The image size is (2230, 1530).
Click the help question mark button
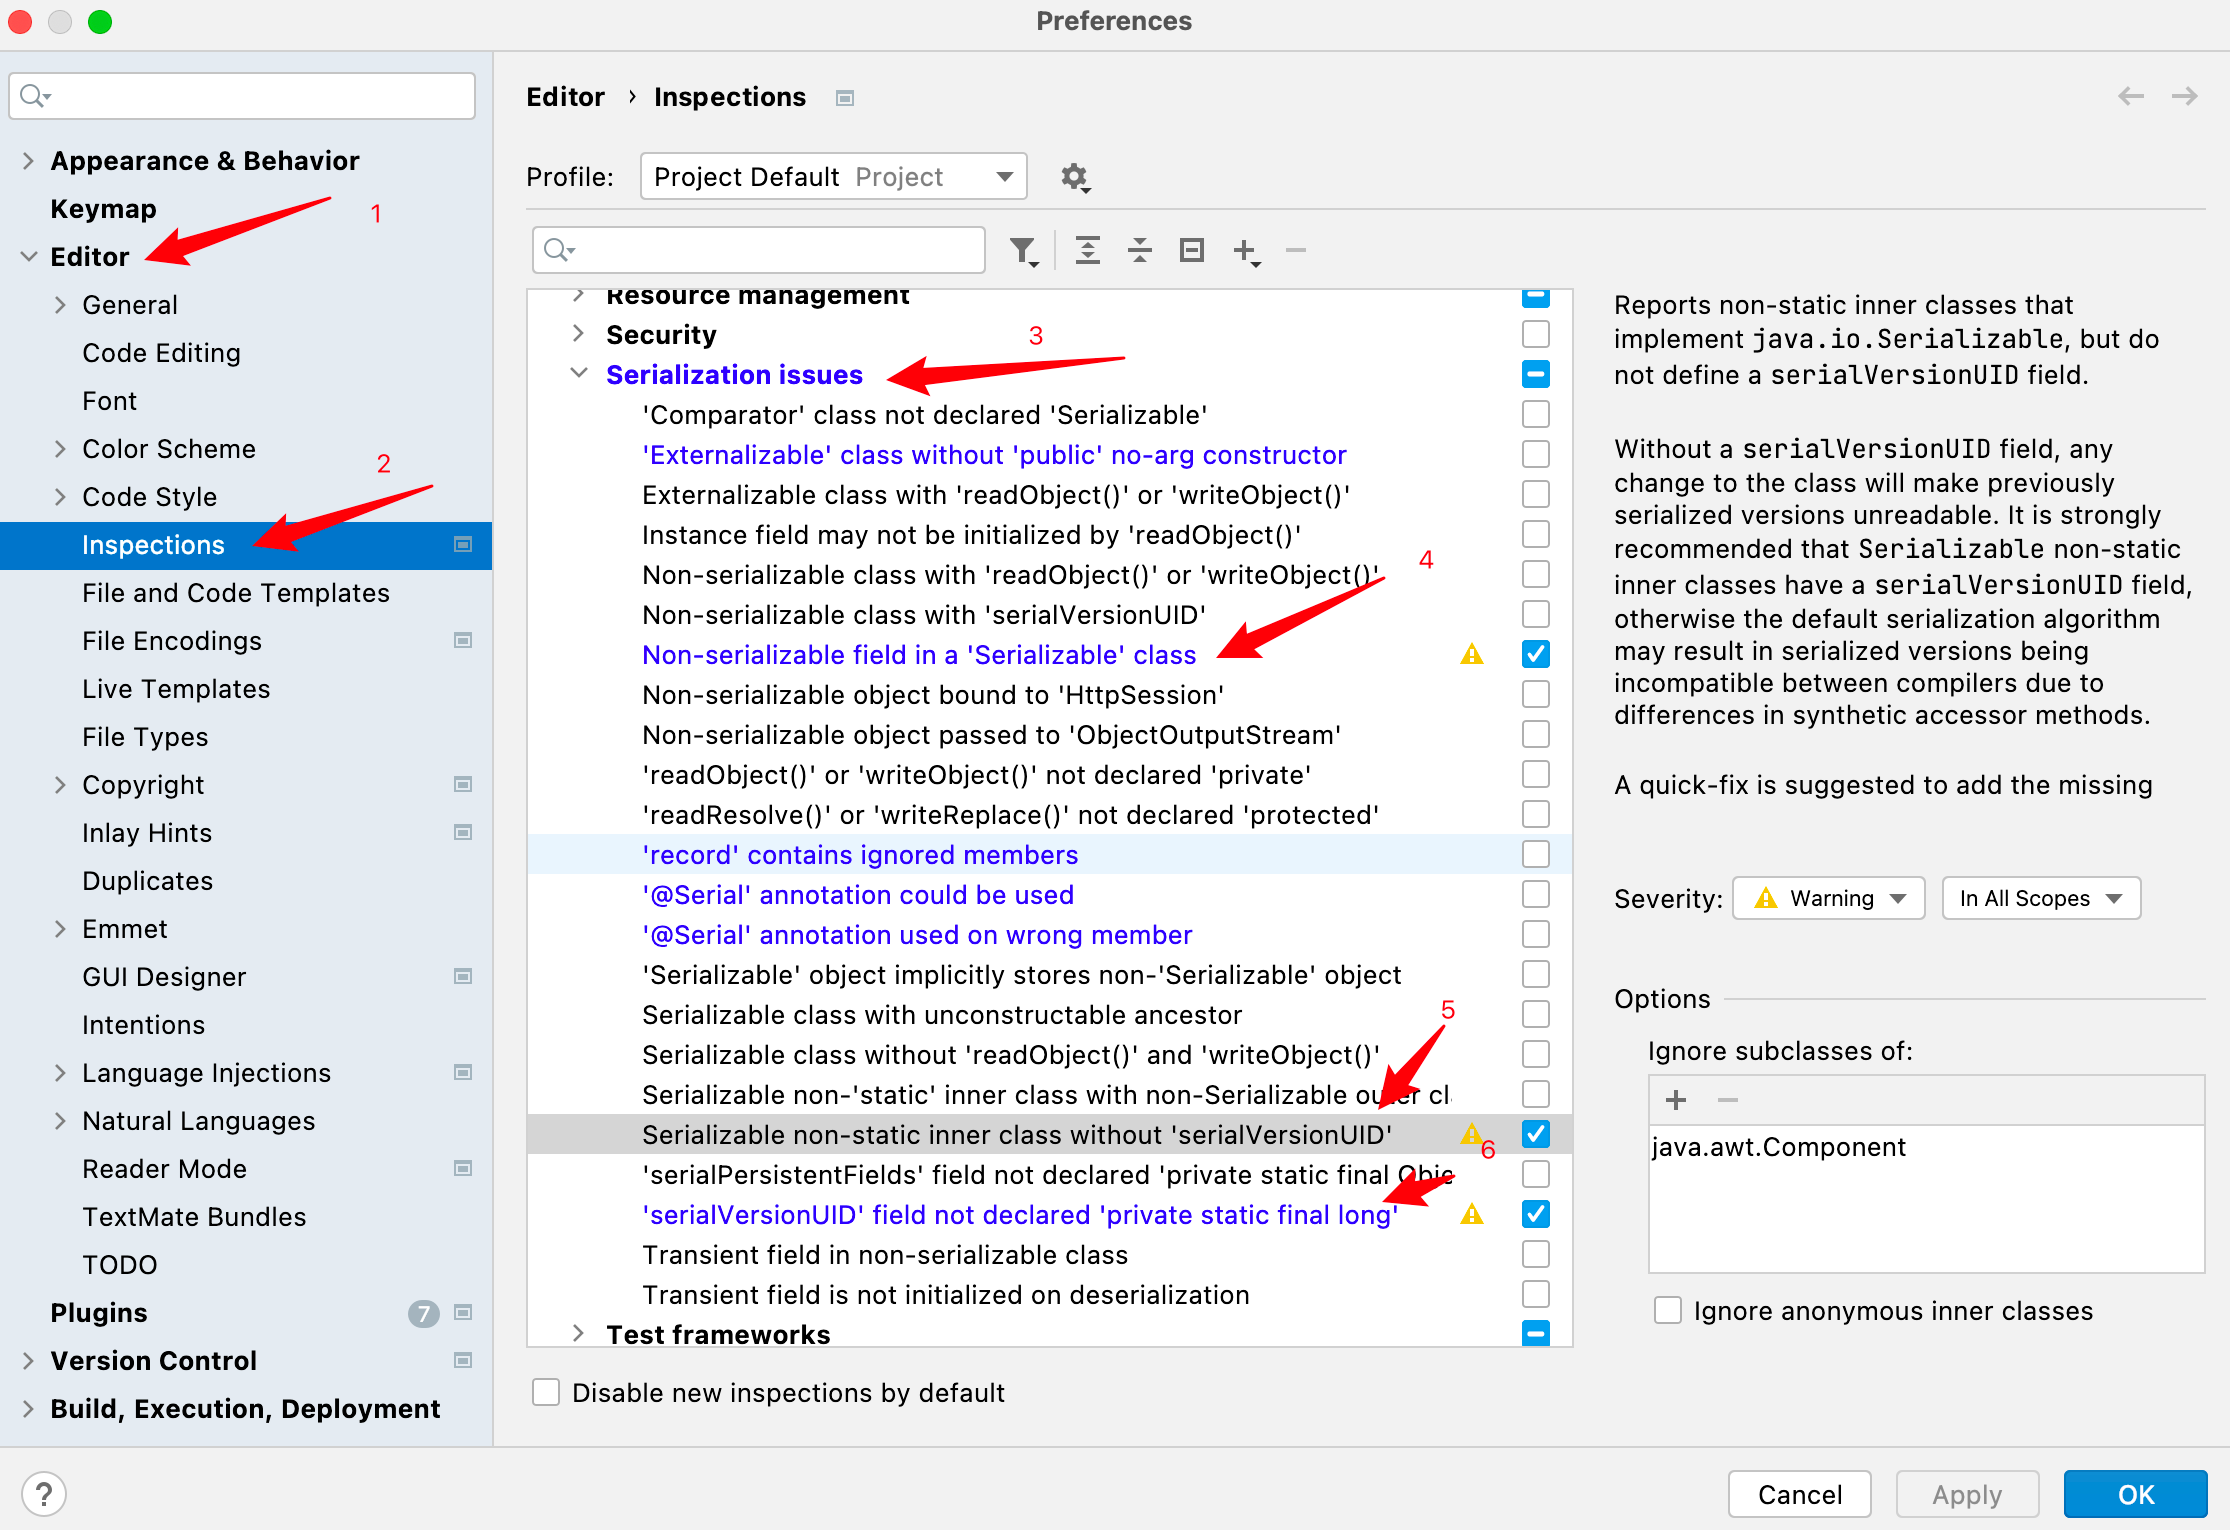44,1494
